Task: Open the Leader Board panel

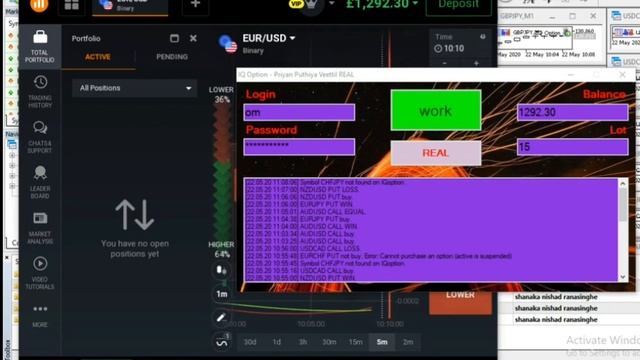Action: point(40,182)
